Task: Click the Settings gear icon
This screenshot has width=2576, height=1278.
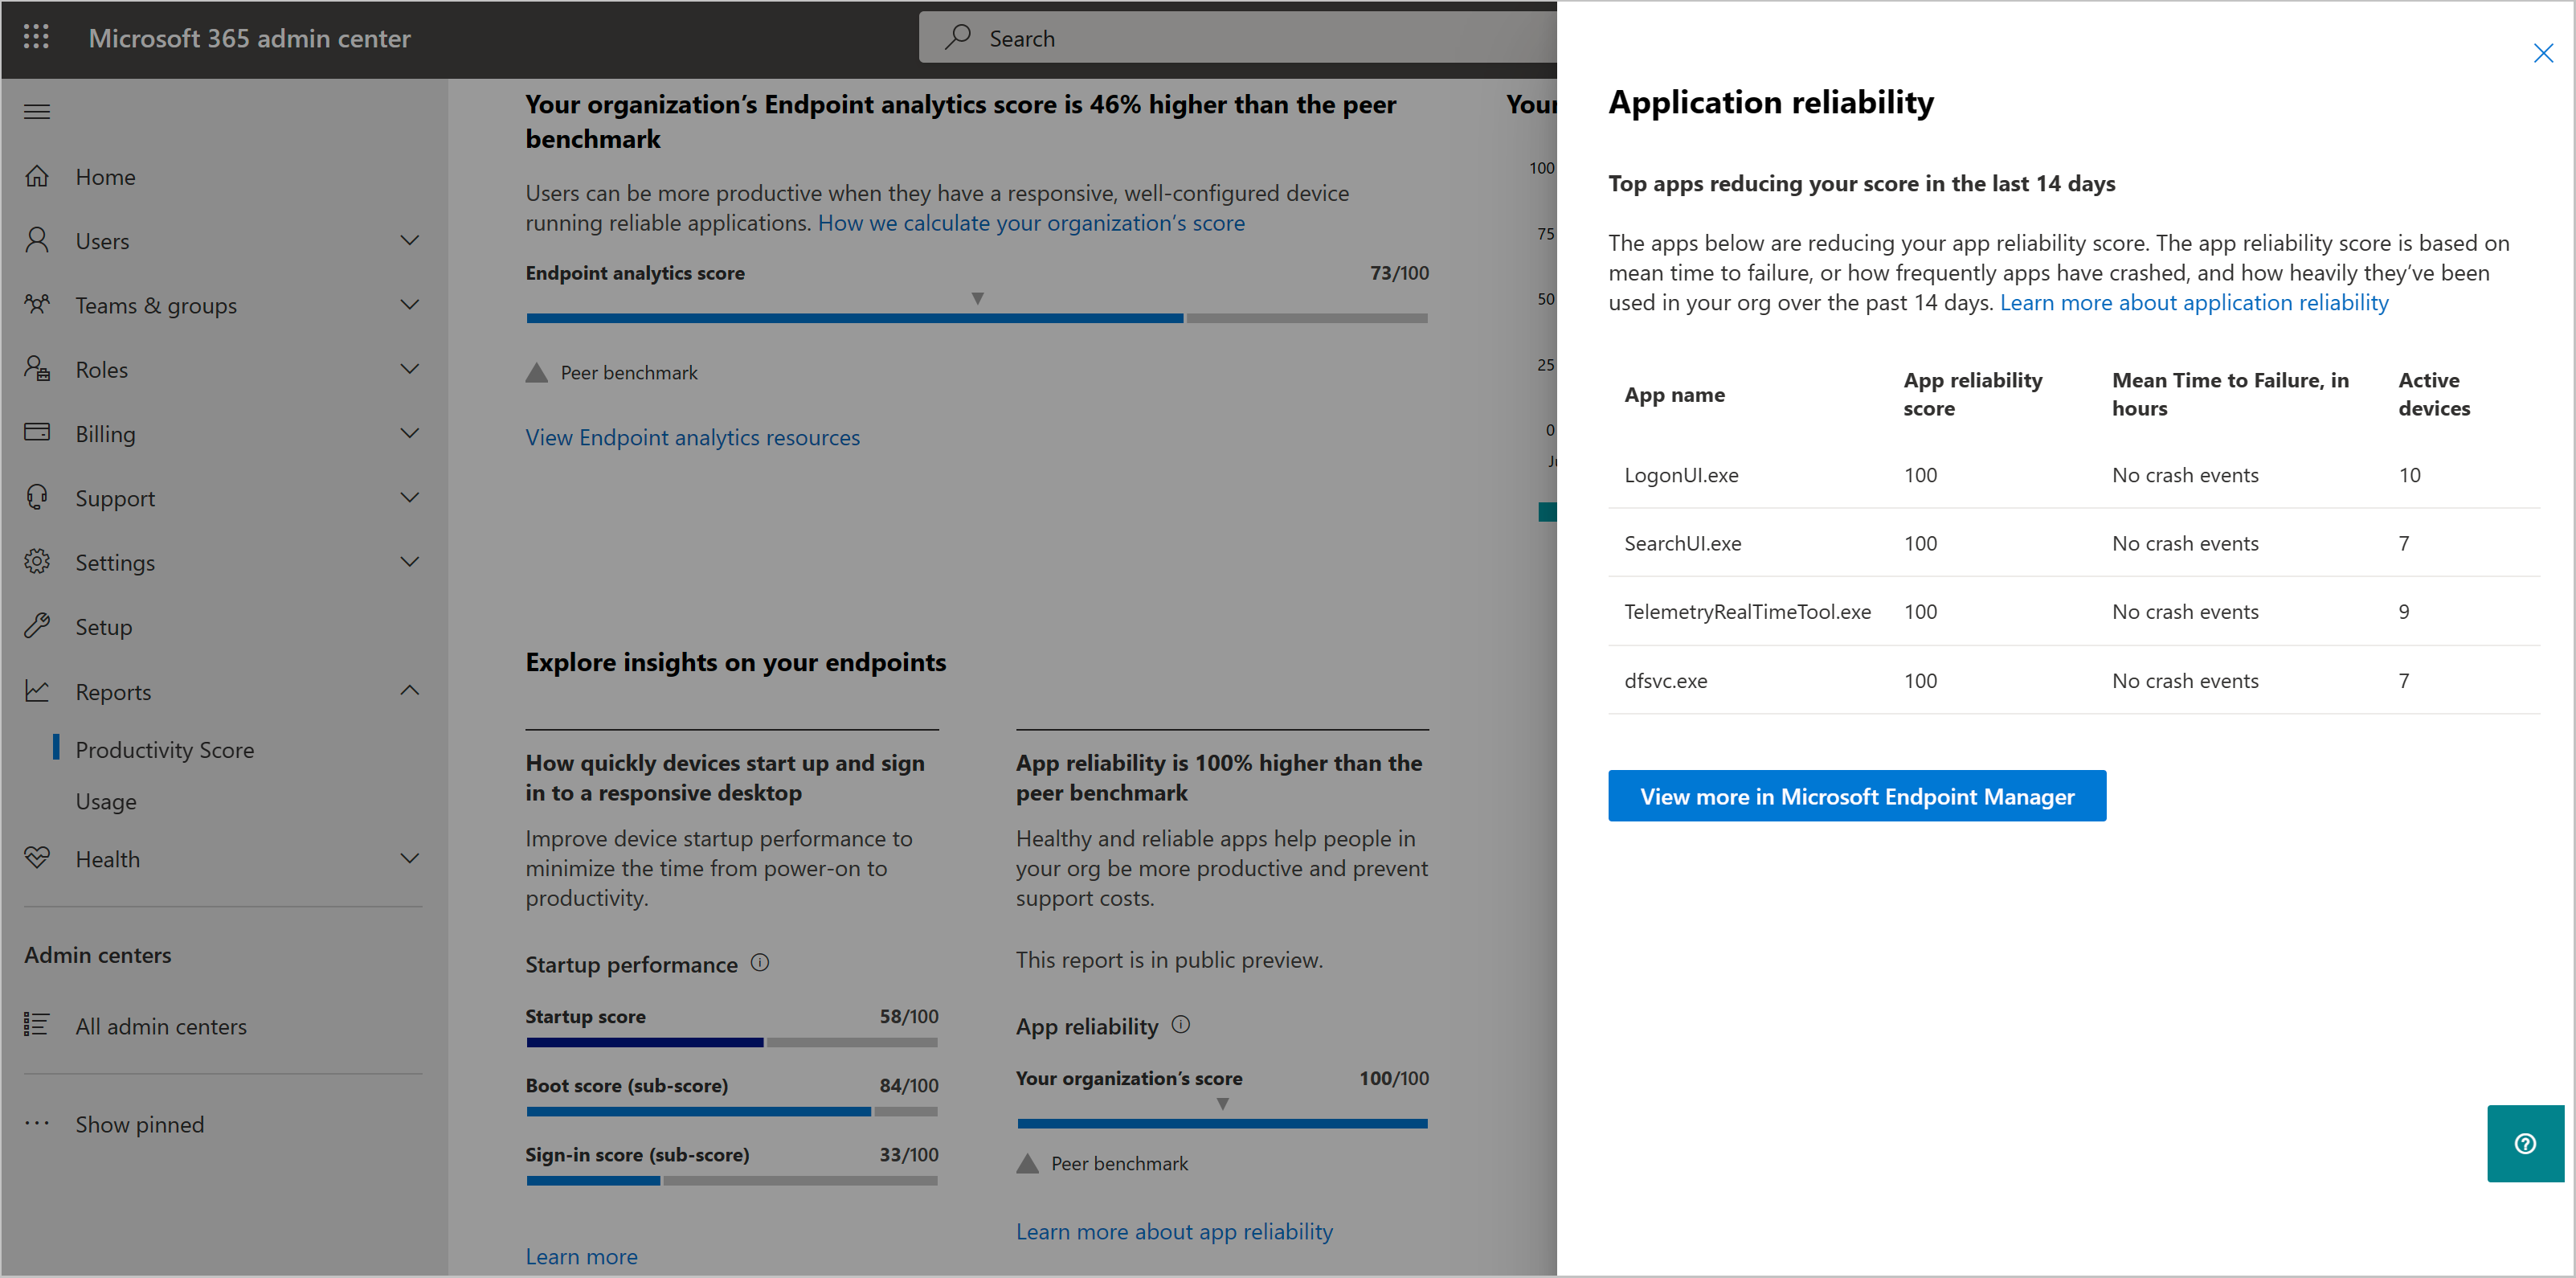Action: coord(37,561)
